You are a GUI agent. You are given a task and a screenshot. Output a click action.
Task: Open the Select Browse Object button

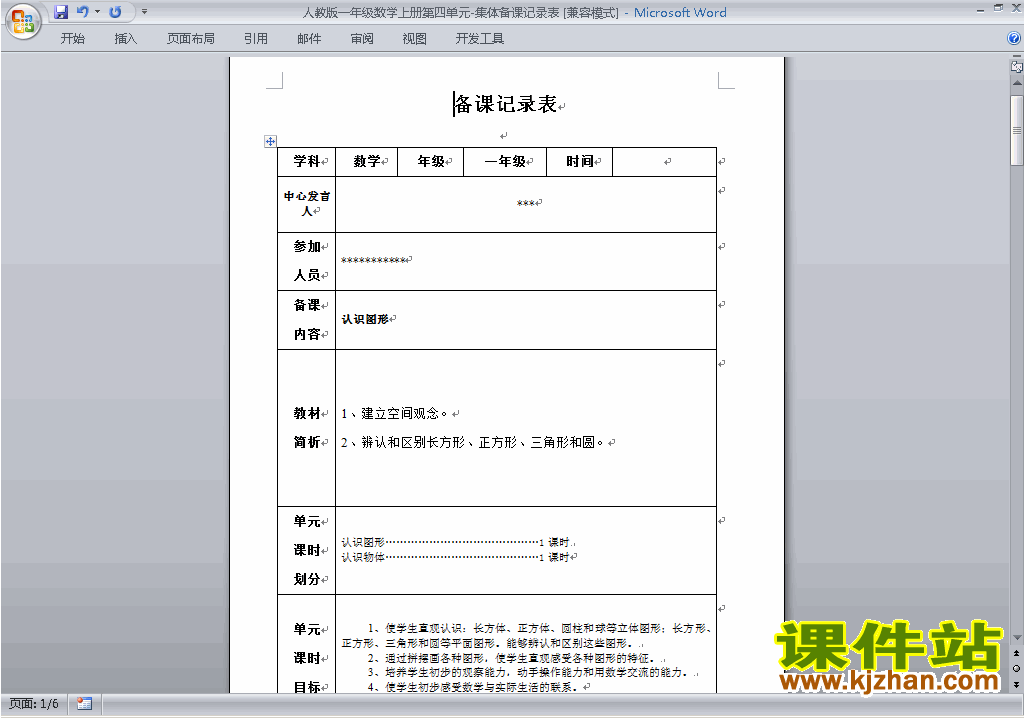(x=1016, y=668)
